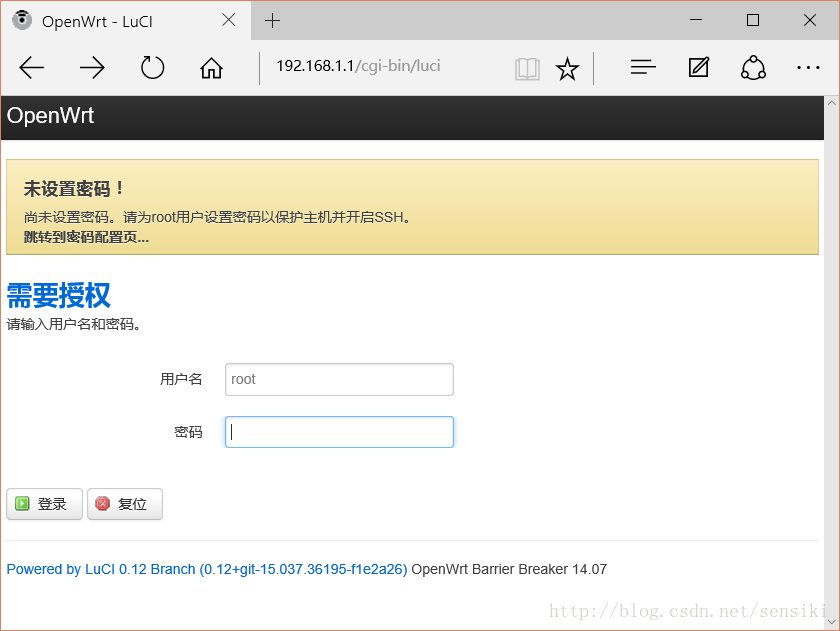Focus the 用户名 field containing root
The width and height of the screenshot is (840, 631).
[x=339, y=379]
